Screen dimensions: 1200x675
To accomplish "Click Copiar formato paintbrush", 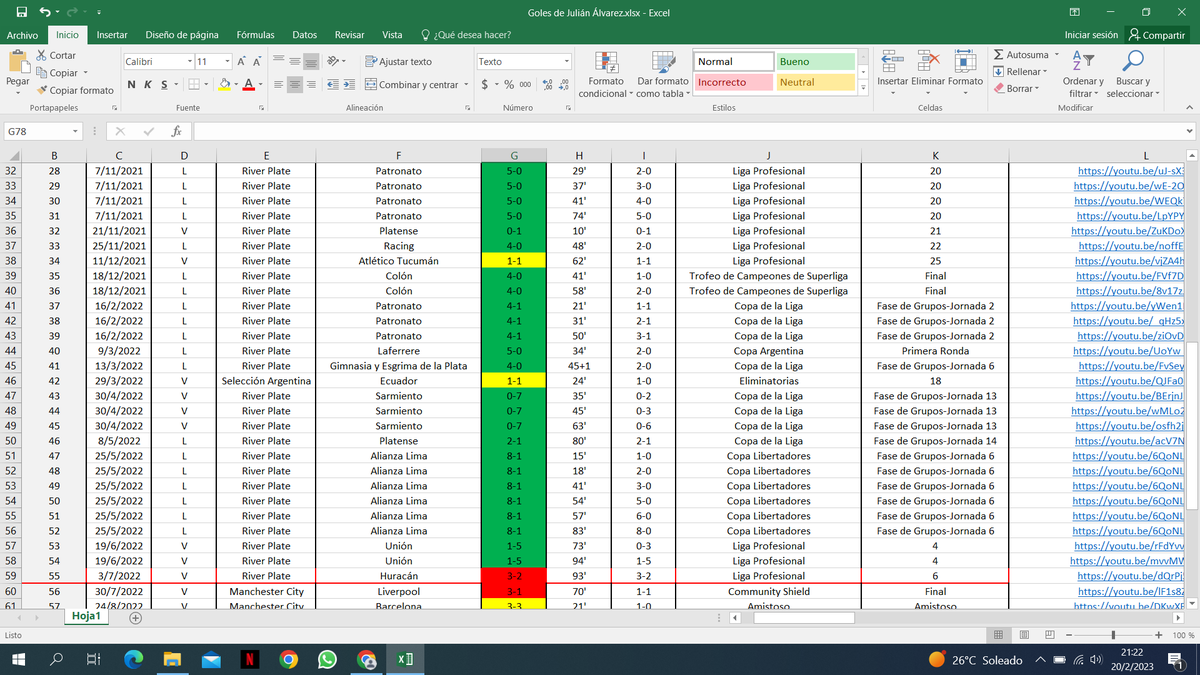I will 74,90.
